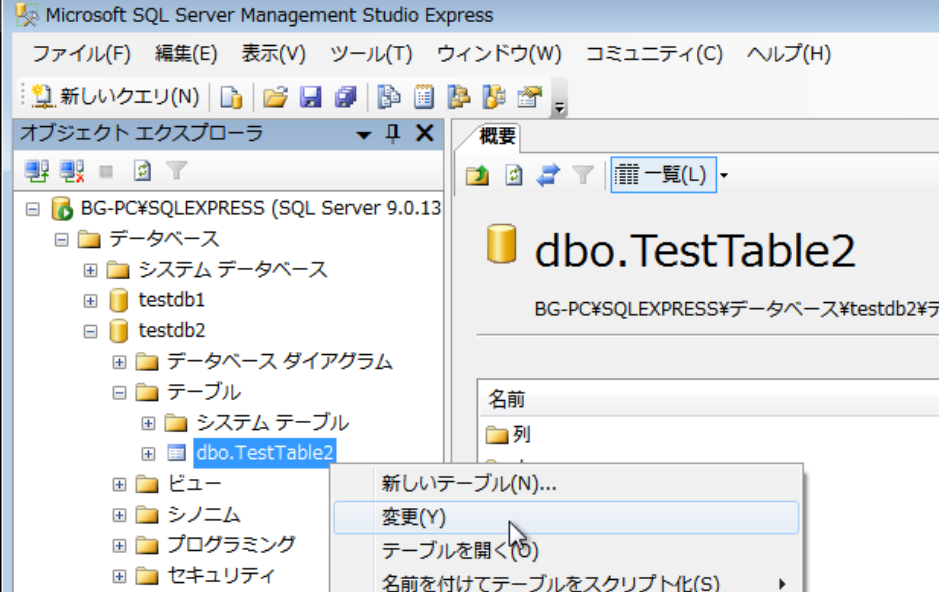Select the システム テーブル folder in tree
The width and height of the screenshot is (939, 592).
click(x=272, y=423)
